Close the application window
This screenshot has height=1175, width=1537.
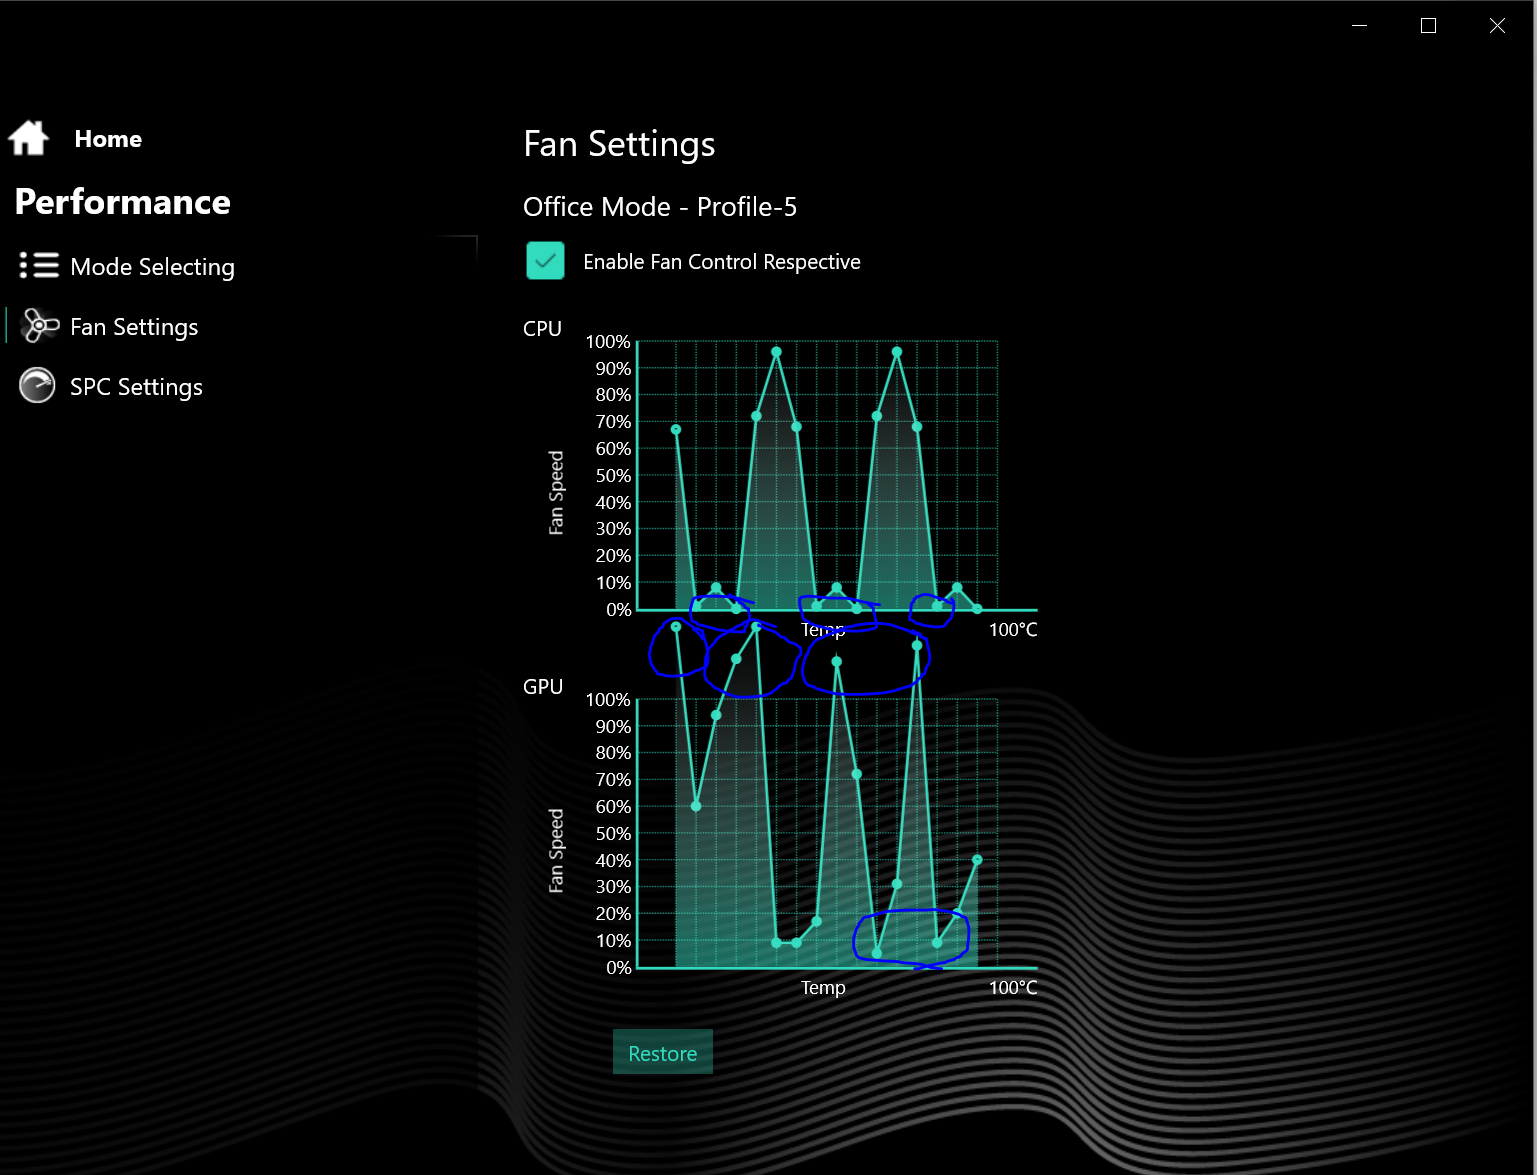pyautogui.click(x=1497, y=26)
